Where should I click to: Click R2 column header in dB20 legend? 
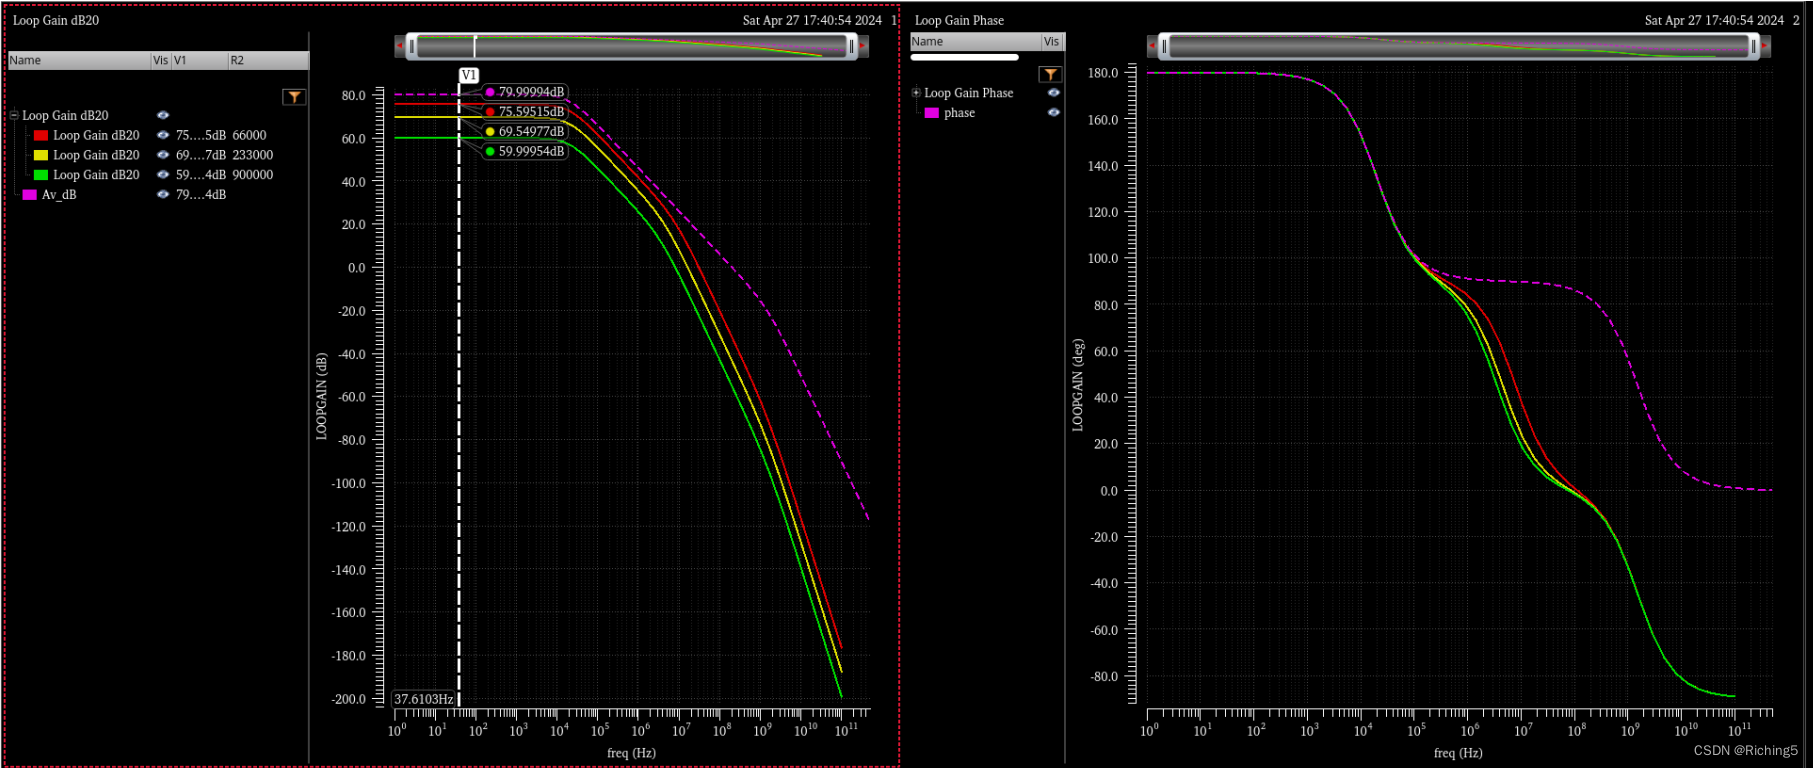[x=268, y=60]
